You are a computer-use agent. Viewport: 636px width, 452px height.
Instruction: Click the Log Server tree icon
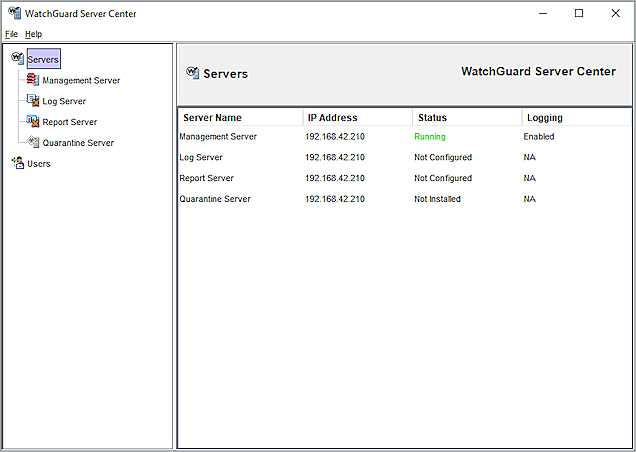(x=33, y=101)
